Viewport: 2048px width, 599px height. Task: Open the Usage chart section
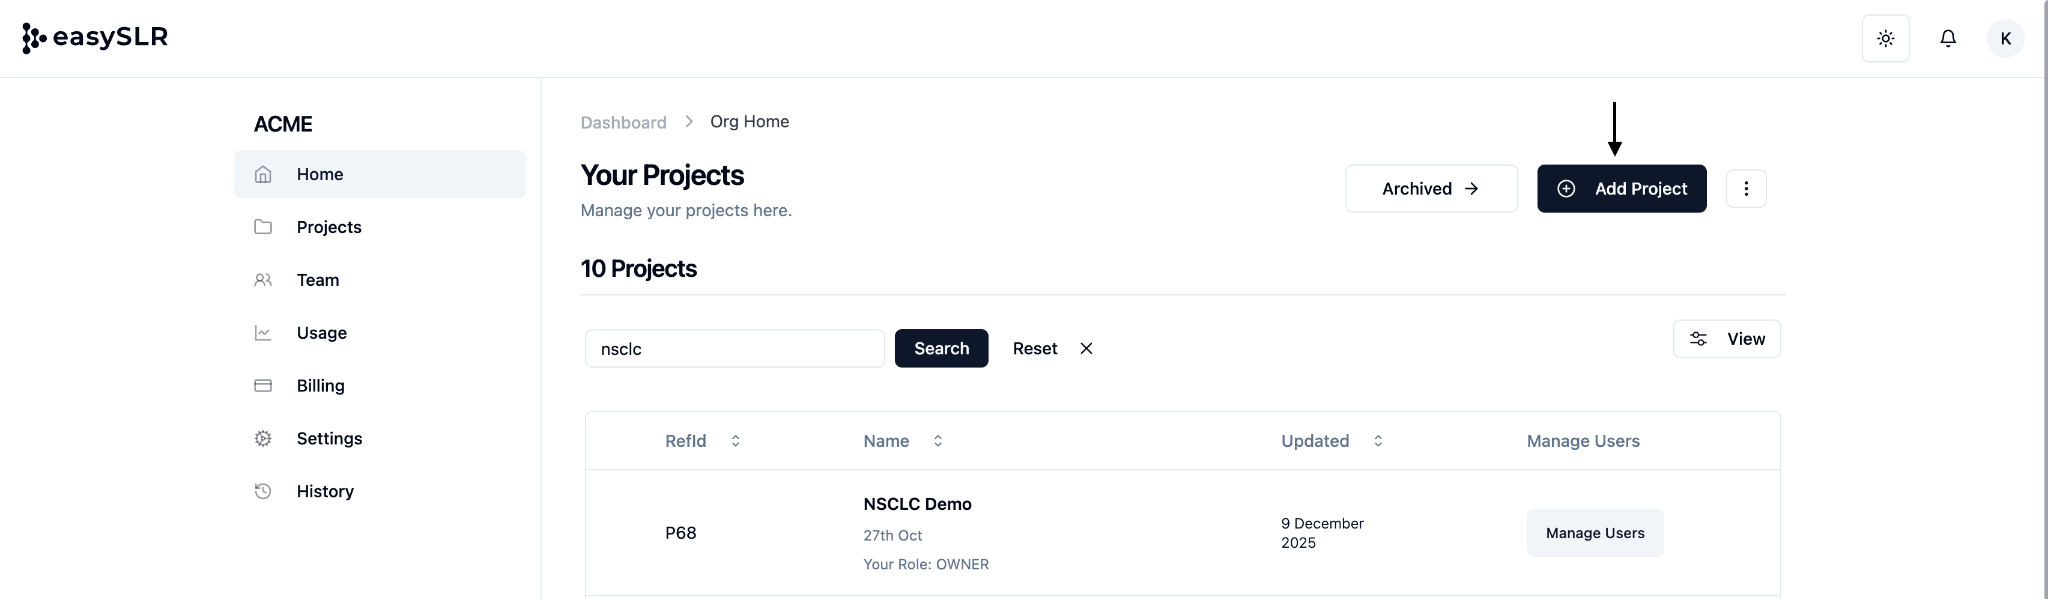coord(322,333)
